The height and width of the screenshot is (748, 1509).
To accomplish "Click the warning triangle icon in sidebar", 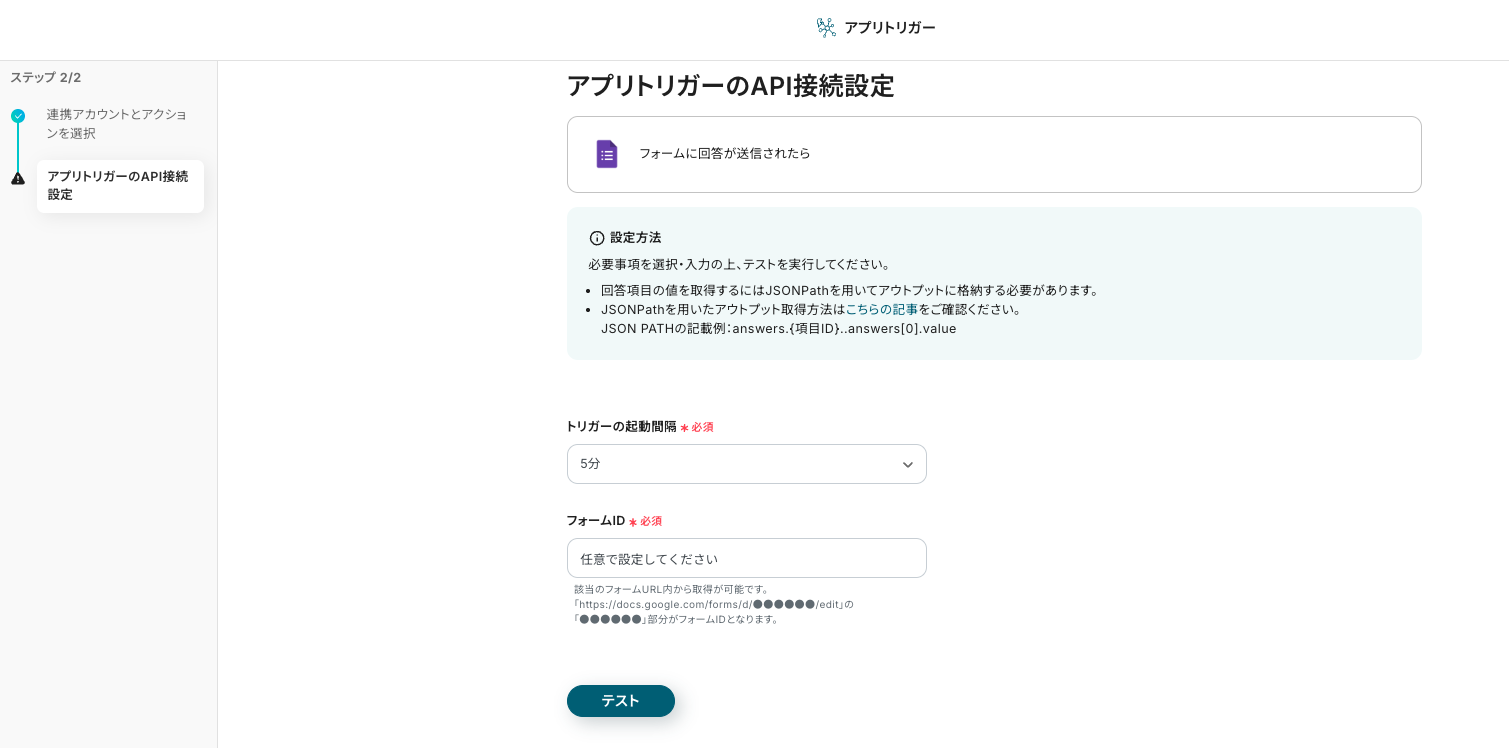I will [18, 178].
